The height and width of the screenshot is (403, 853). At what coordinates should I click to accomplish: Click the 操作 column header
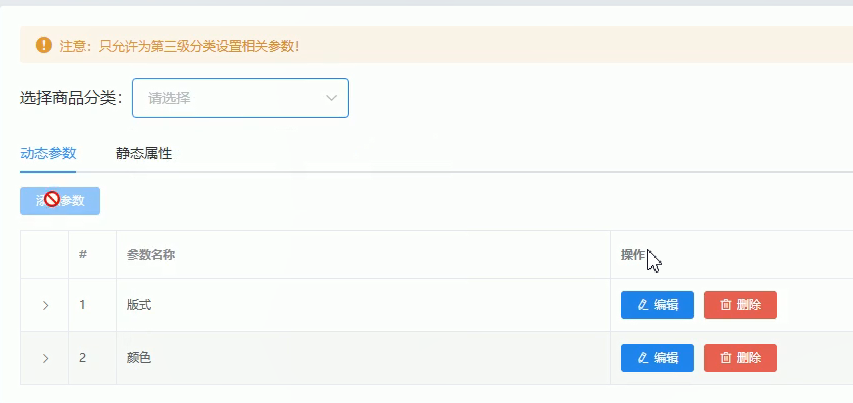(633, 255)
